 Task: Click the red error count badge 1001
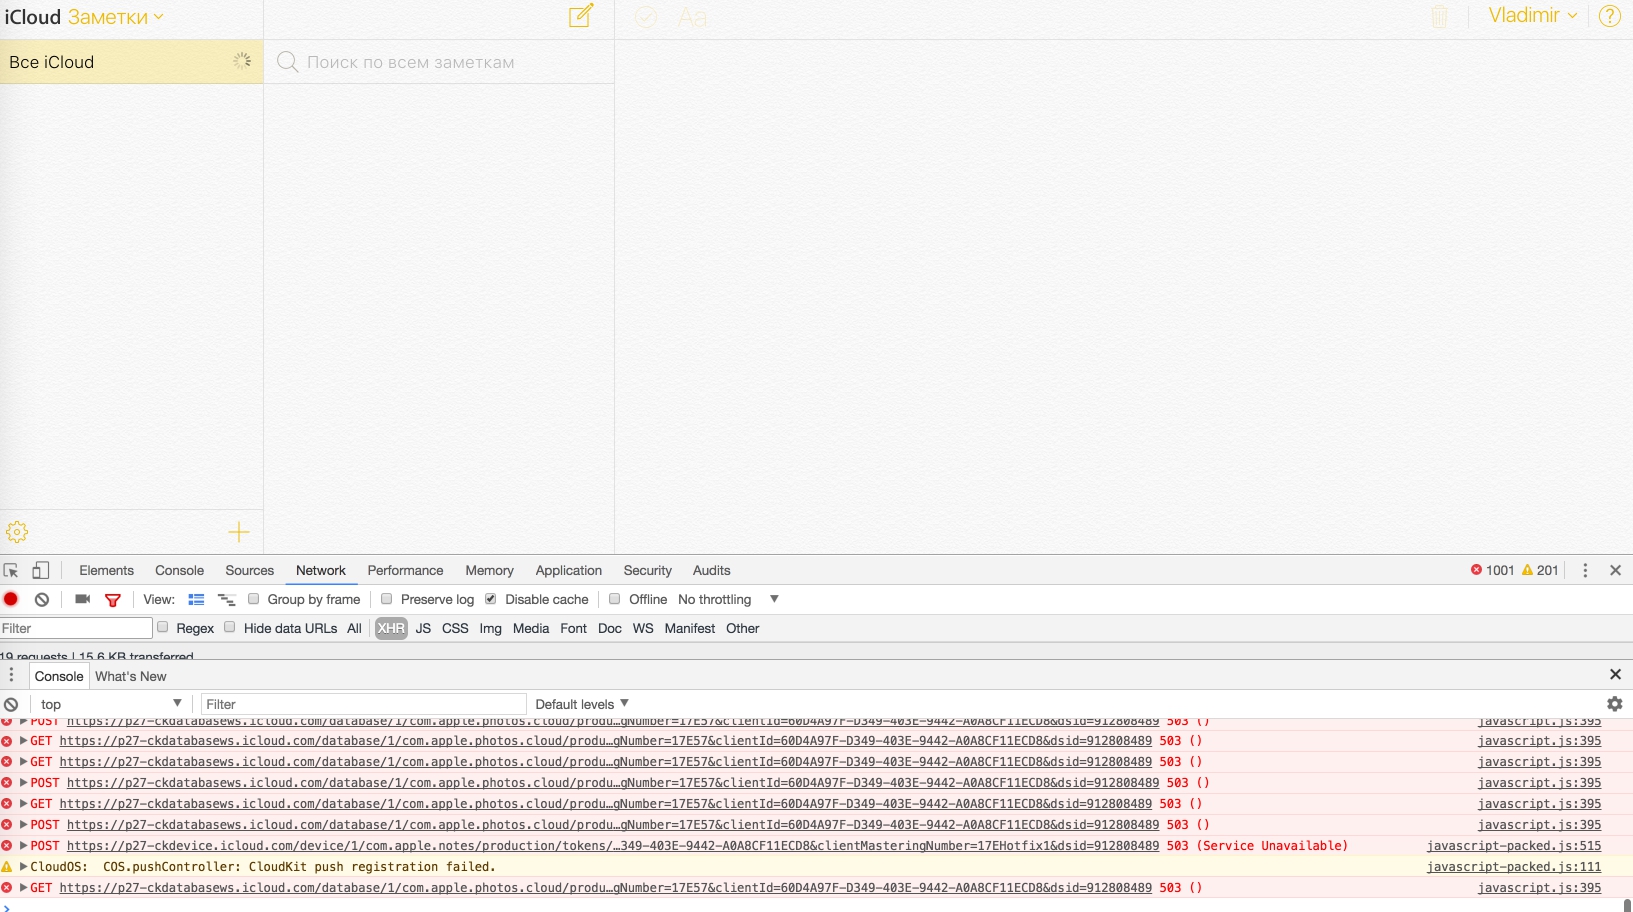[x=1492, y=570]
